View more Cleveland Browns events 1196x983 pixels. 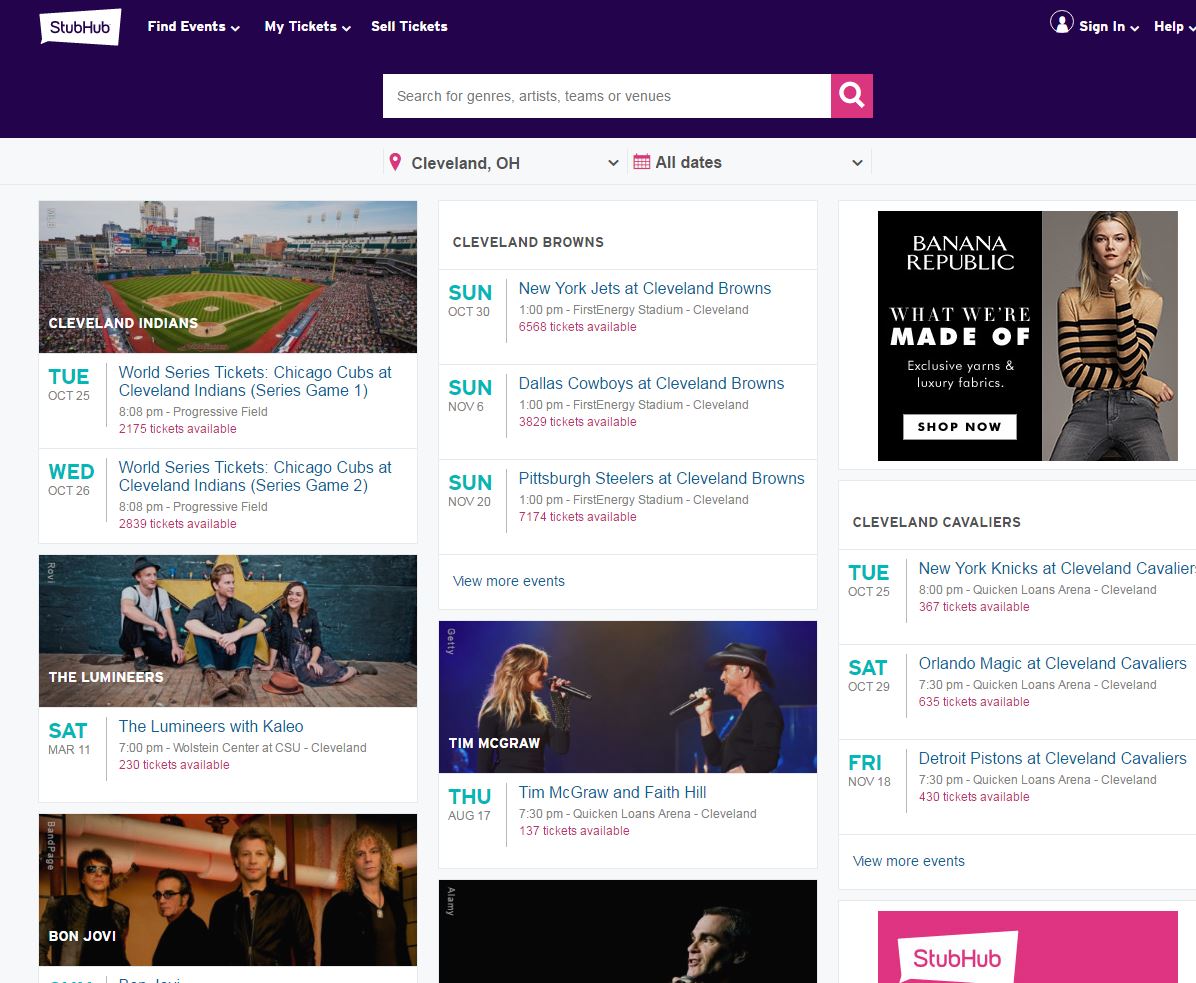click(x=508, y=581)
